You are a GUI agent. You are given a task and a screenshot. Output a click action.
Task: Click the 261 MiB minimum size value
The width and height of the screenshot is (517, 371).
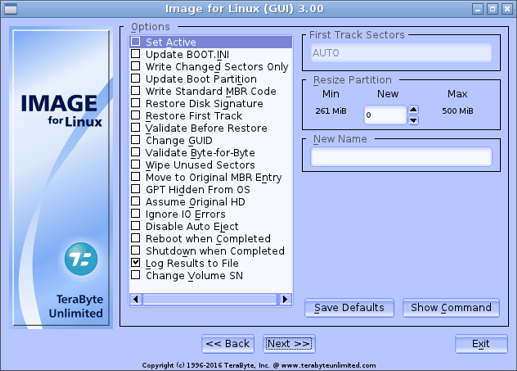coord(331,111)
